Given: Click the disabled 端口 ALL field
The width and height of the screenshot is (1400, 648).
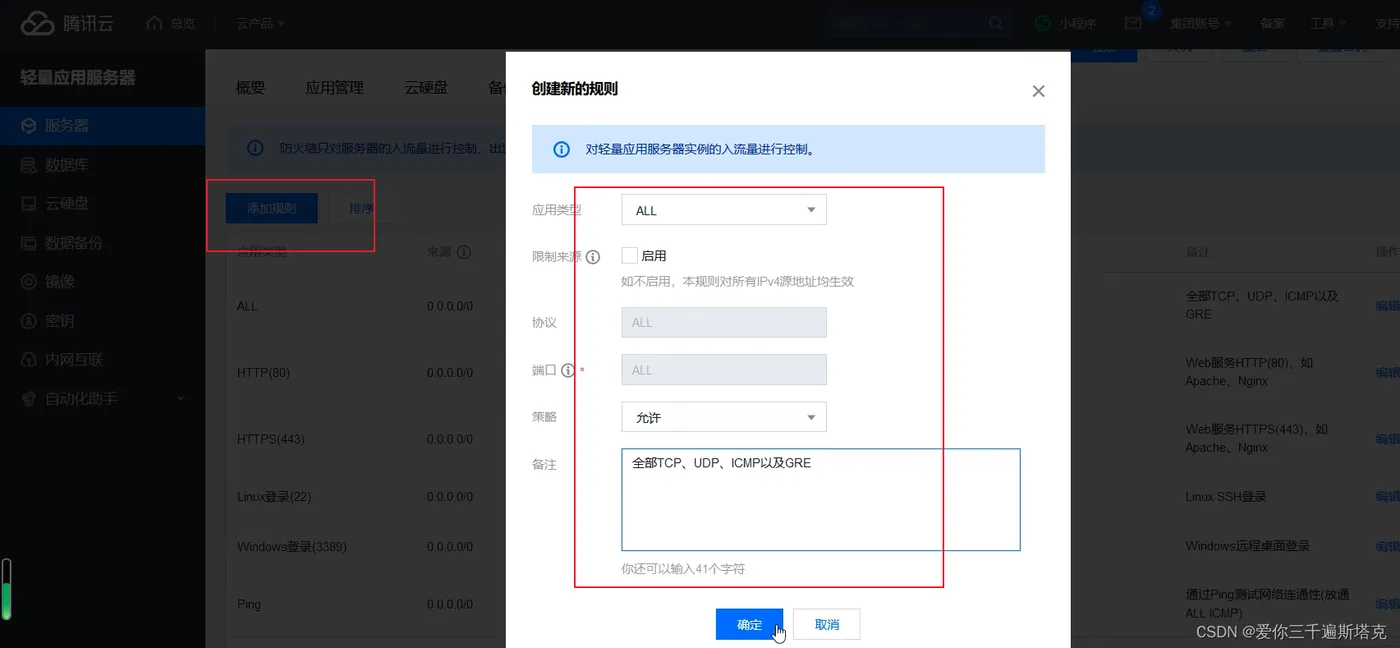Looking at the screenshot, I should [724, 370].
